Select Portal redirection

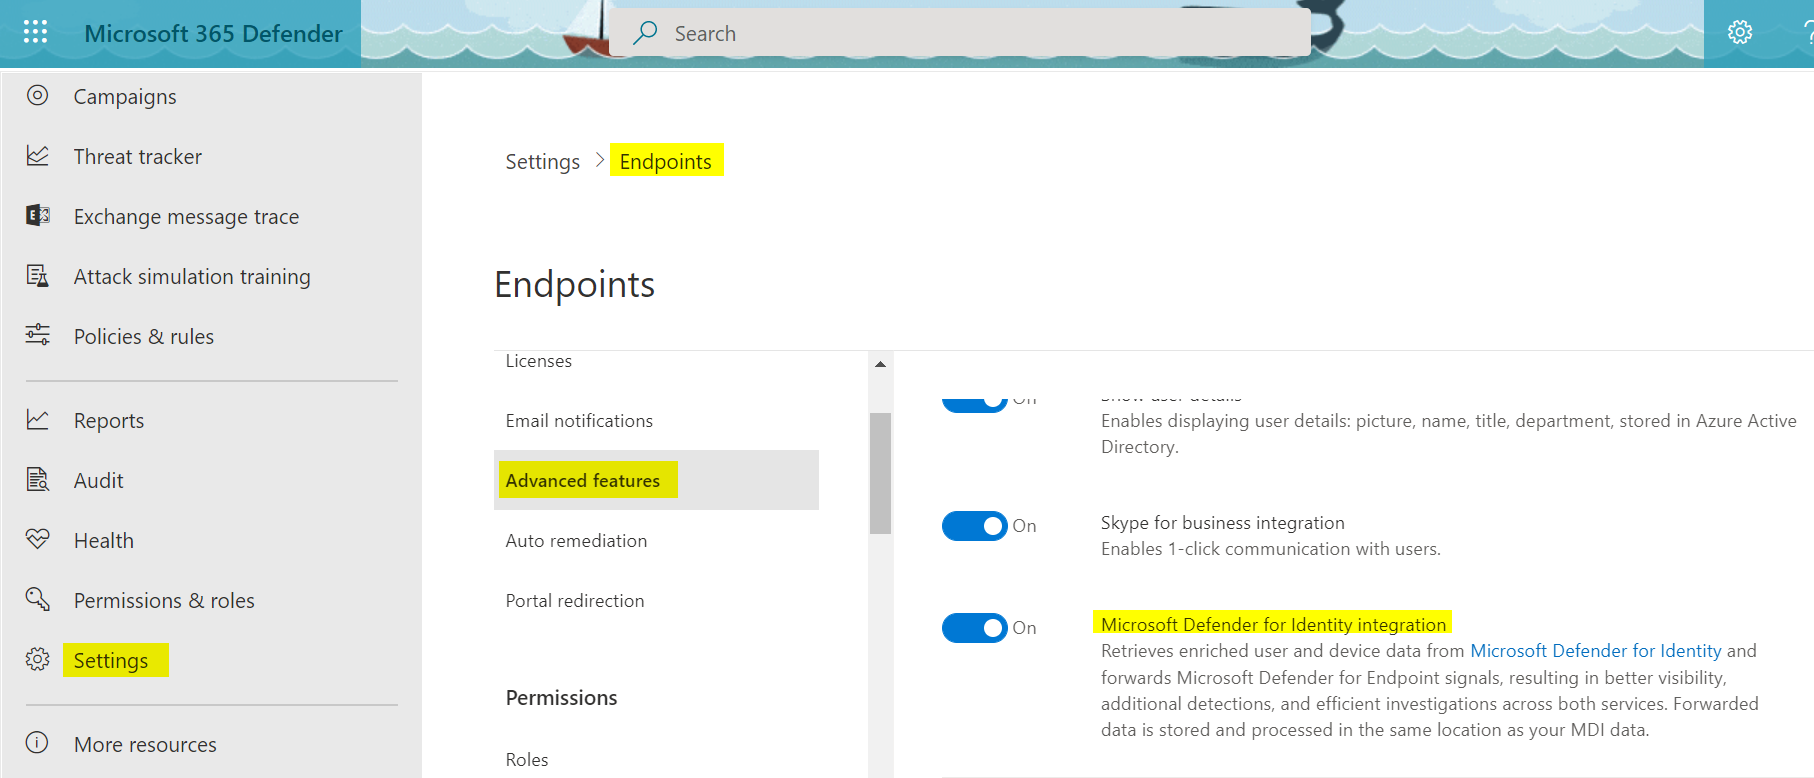click(575, 601)
